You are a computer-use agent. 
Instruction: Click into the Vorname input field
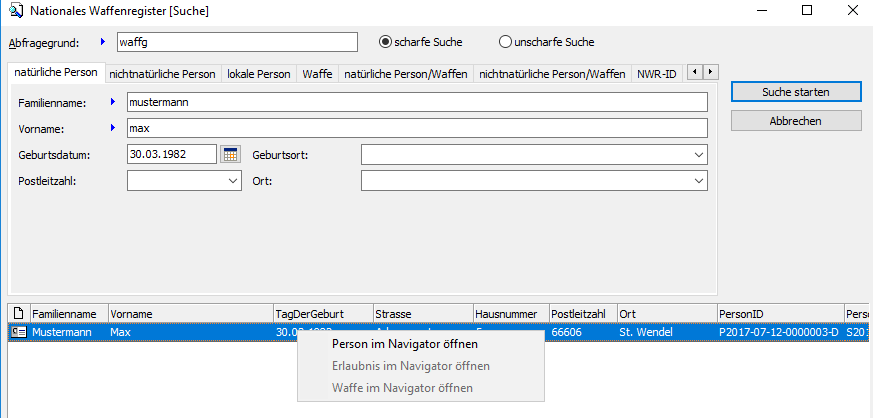pos(417,128)
